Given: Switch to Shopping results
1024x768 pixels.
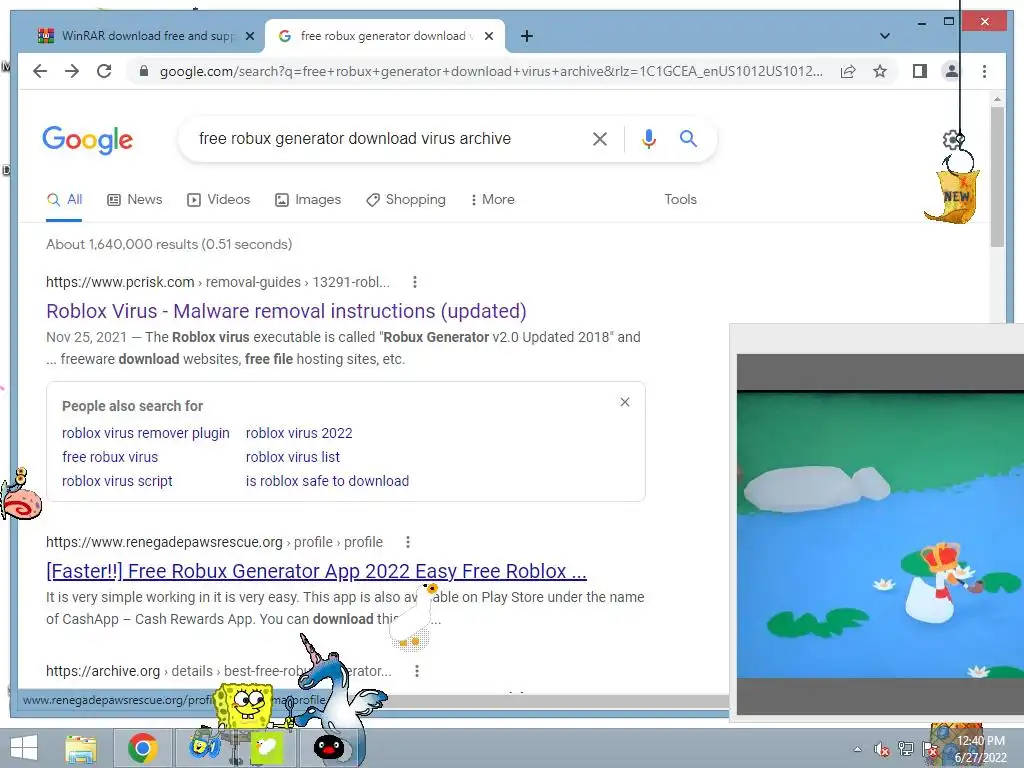Looking at the screenshot, I should pos(406,200).
